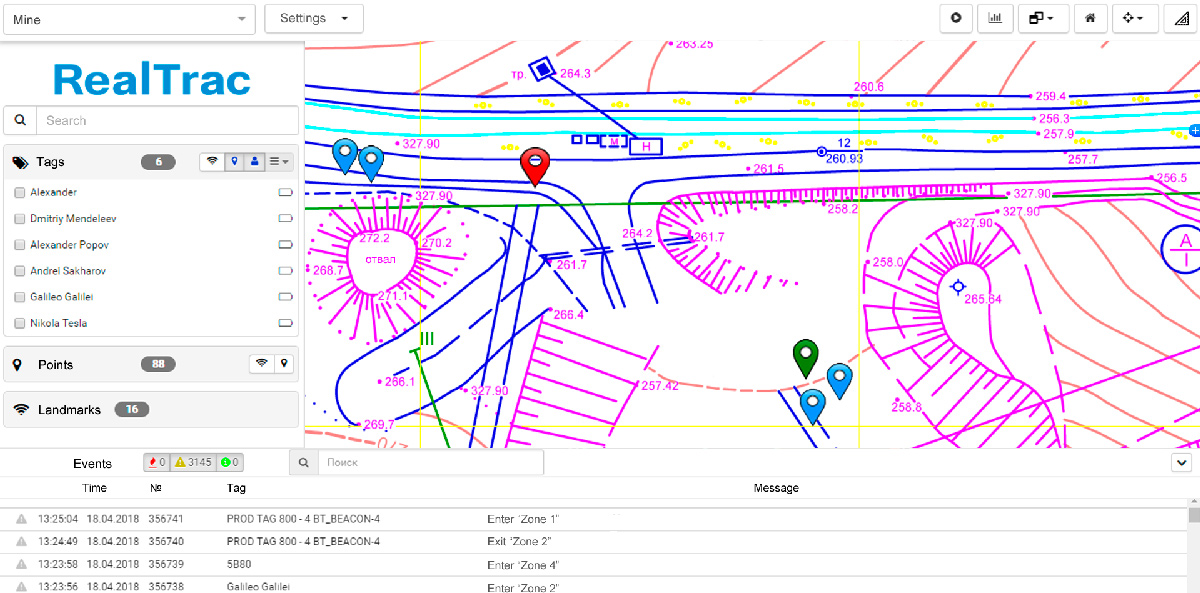
Task: Open the Mine location dropdown
Action: 129,19
